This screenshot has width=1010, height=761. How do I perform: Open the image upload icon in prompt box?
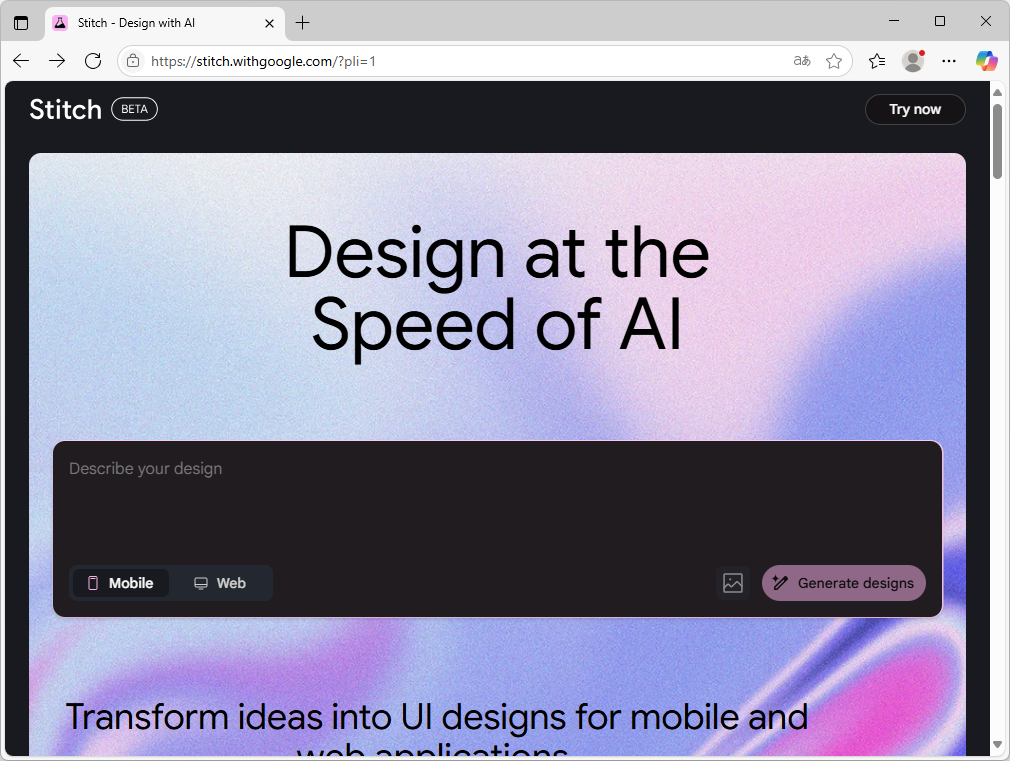click(733, 583)
